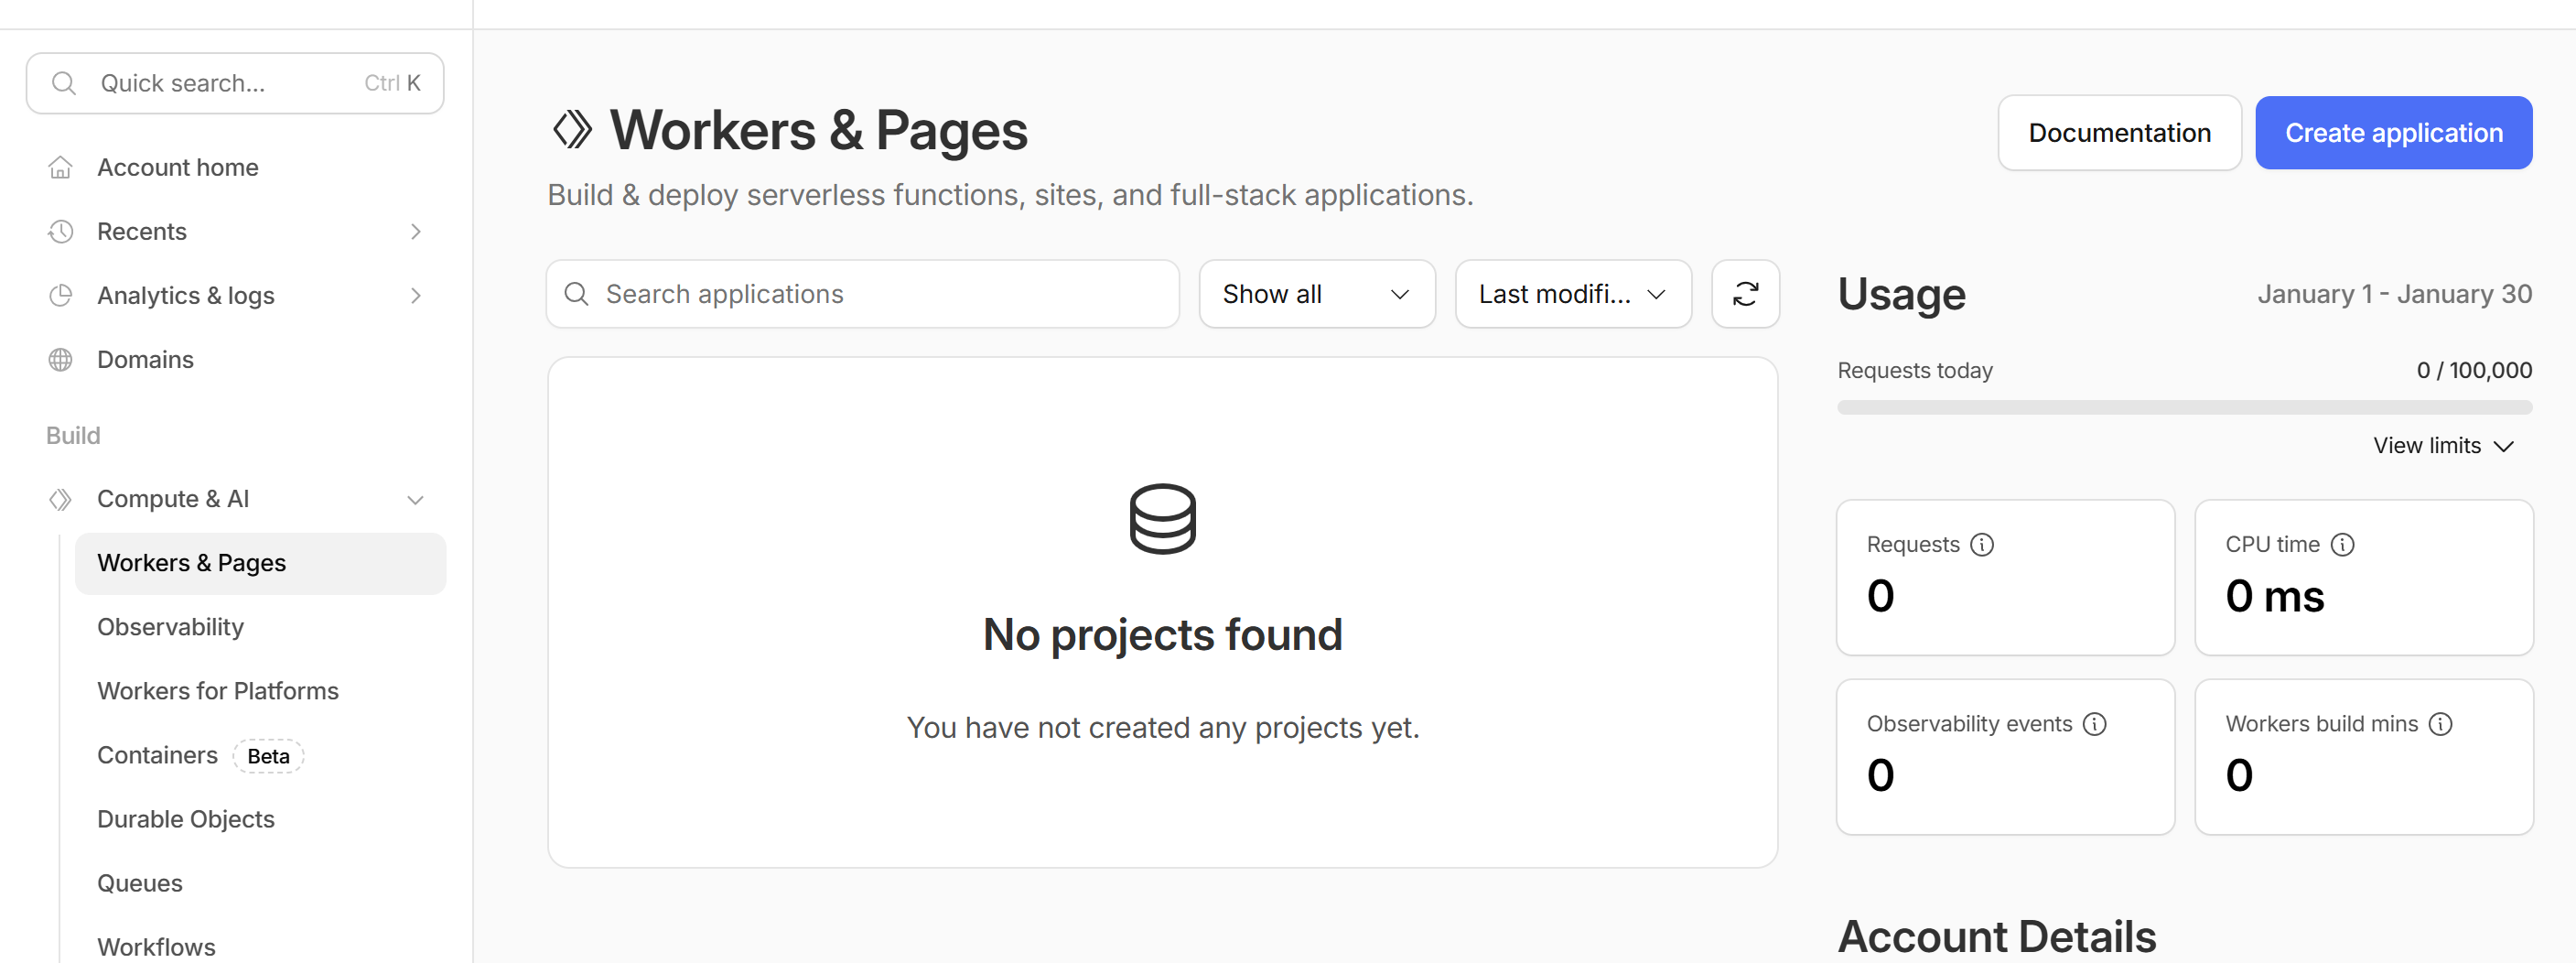Click the CPU time usage card
2576x963 pixels.
pos(2363,577)
